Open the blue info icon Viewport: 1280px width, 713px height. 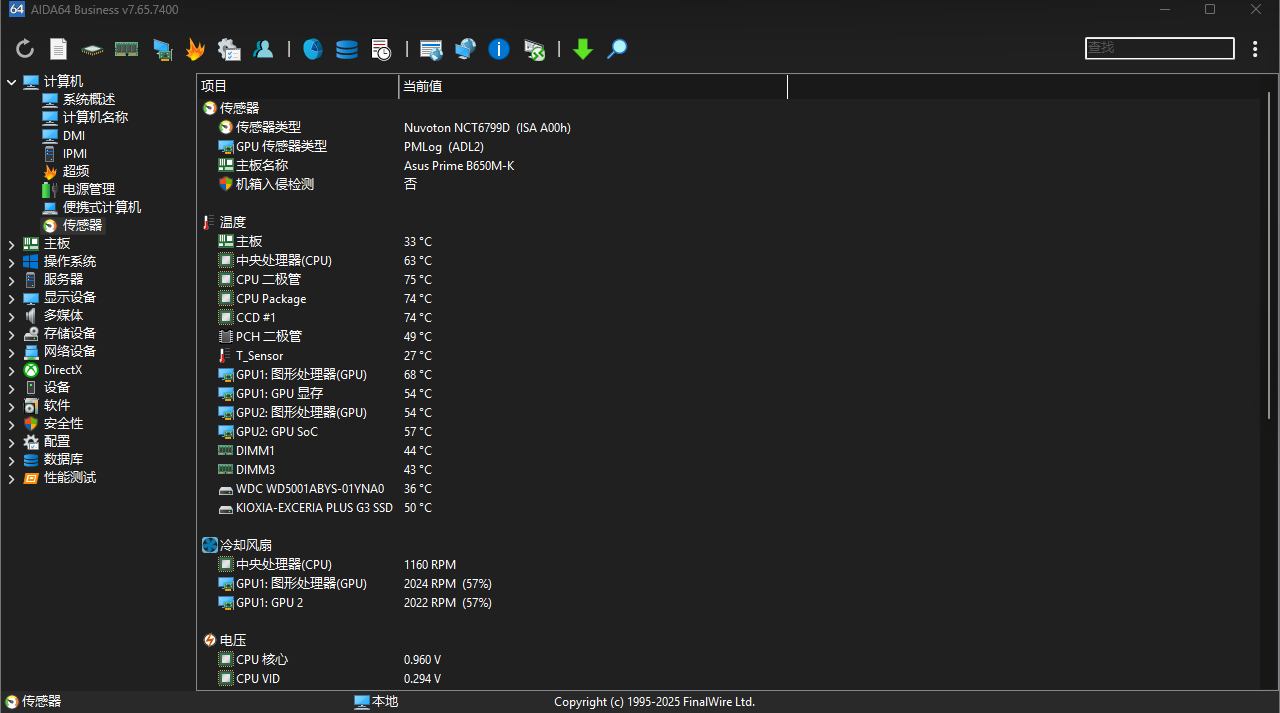[499, 49]
